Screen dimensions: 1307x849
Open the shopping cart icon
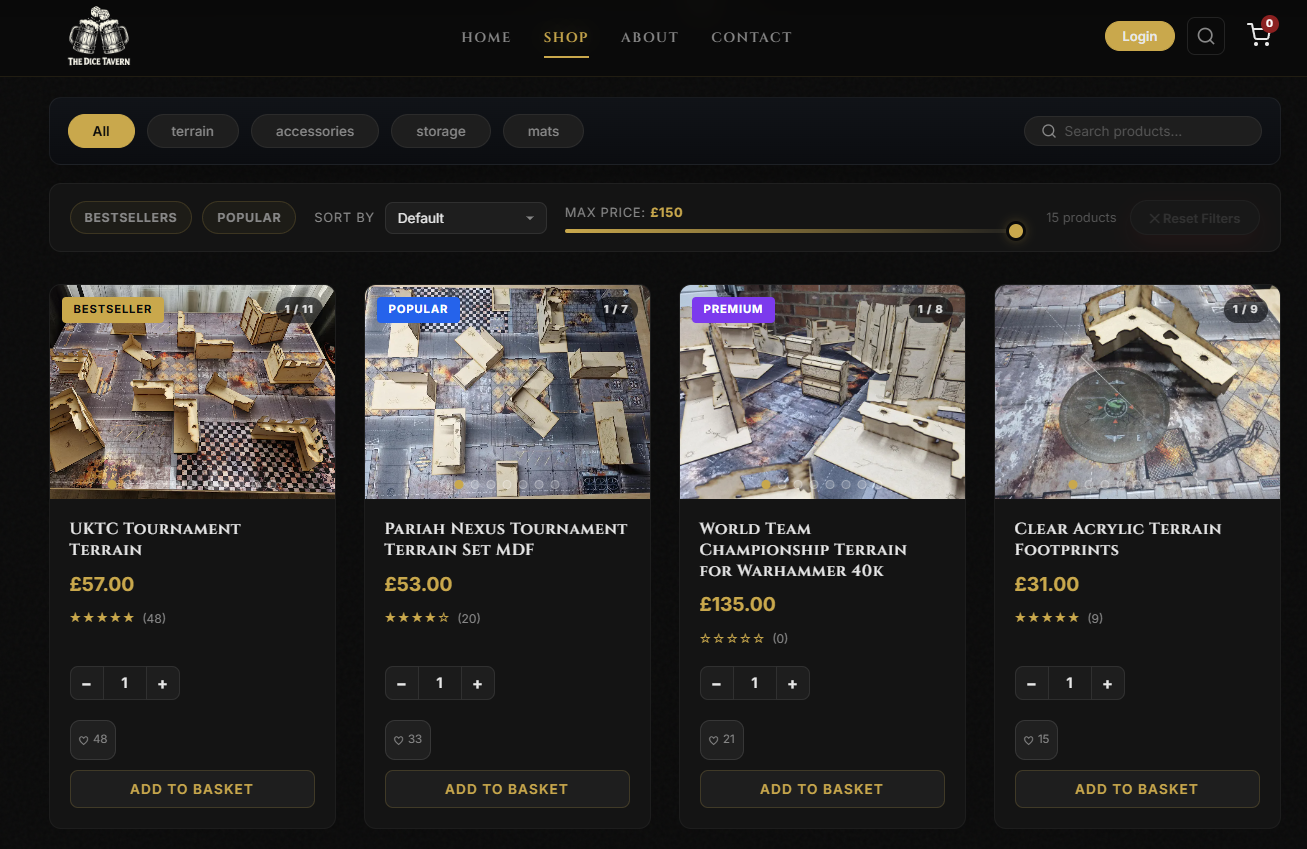pos(1258,36)
